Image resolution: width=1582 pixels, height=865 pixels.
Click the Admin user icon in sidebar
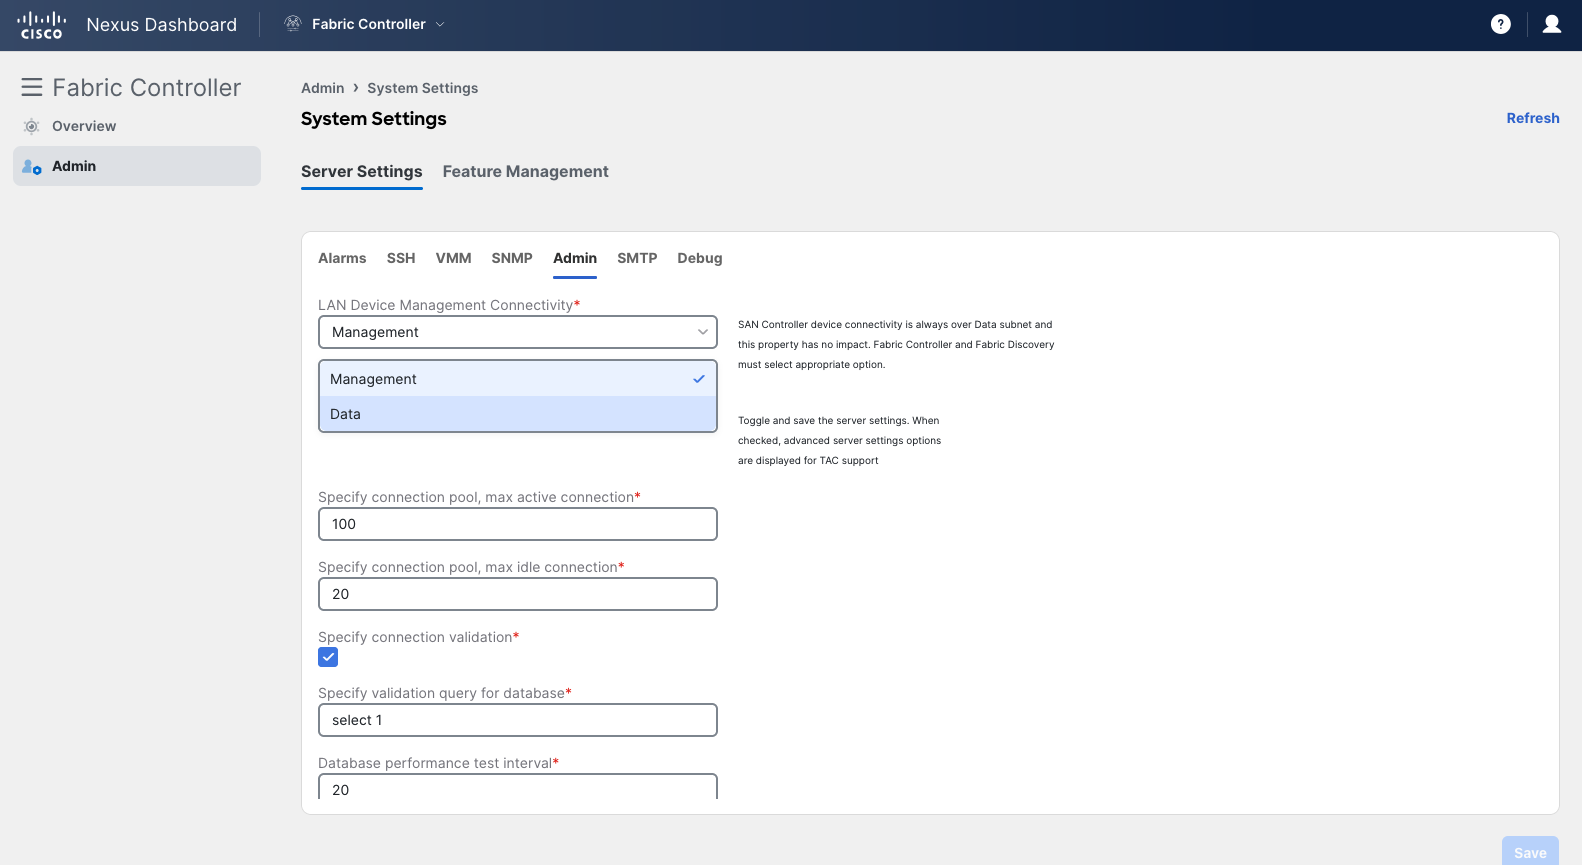click(x=32, y=166)
